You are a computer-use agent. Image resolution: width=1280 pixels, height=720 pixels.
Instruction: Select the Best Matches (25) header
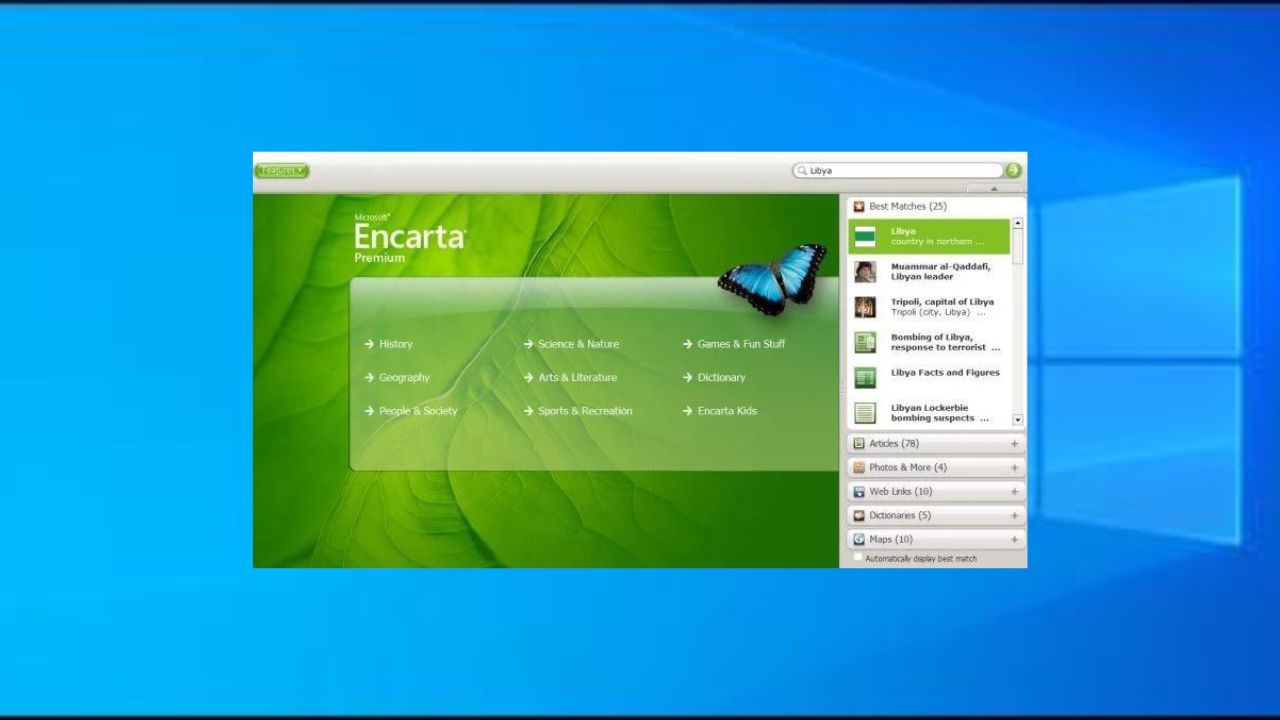pos(936,206)
